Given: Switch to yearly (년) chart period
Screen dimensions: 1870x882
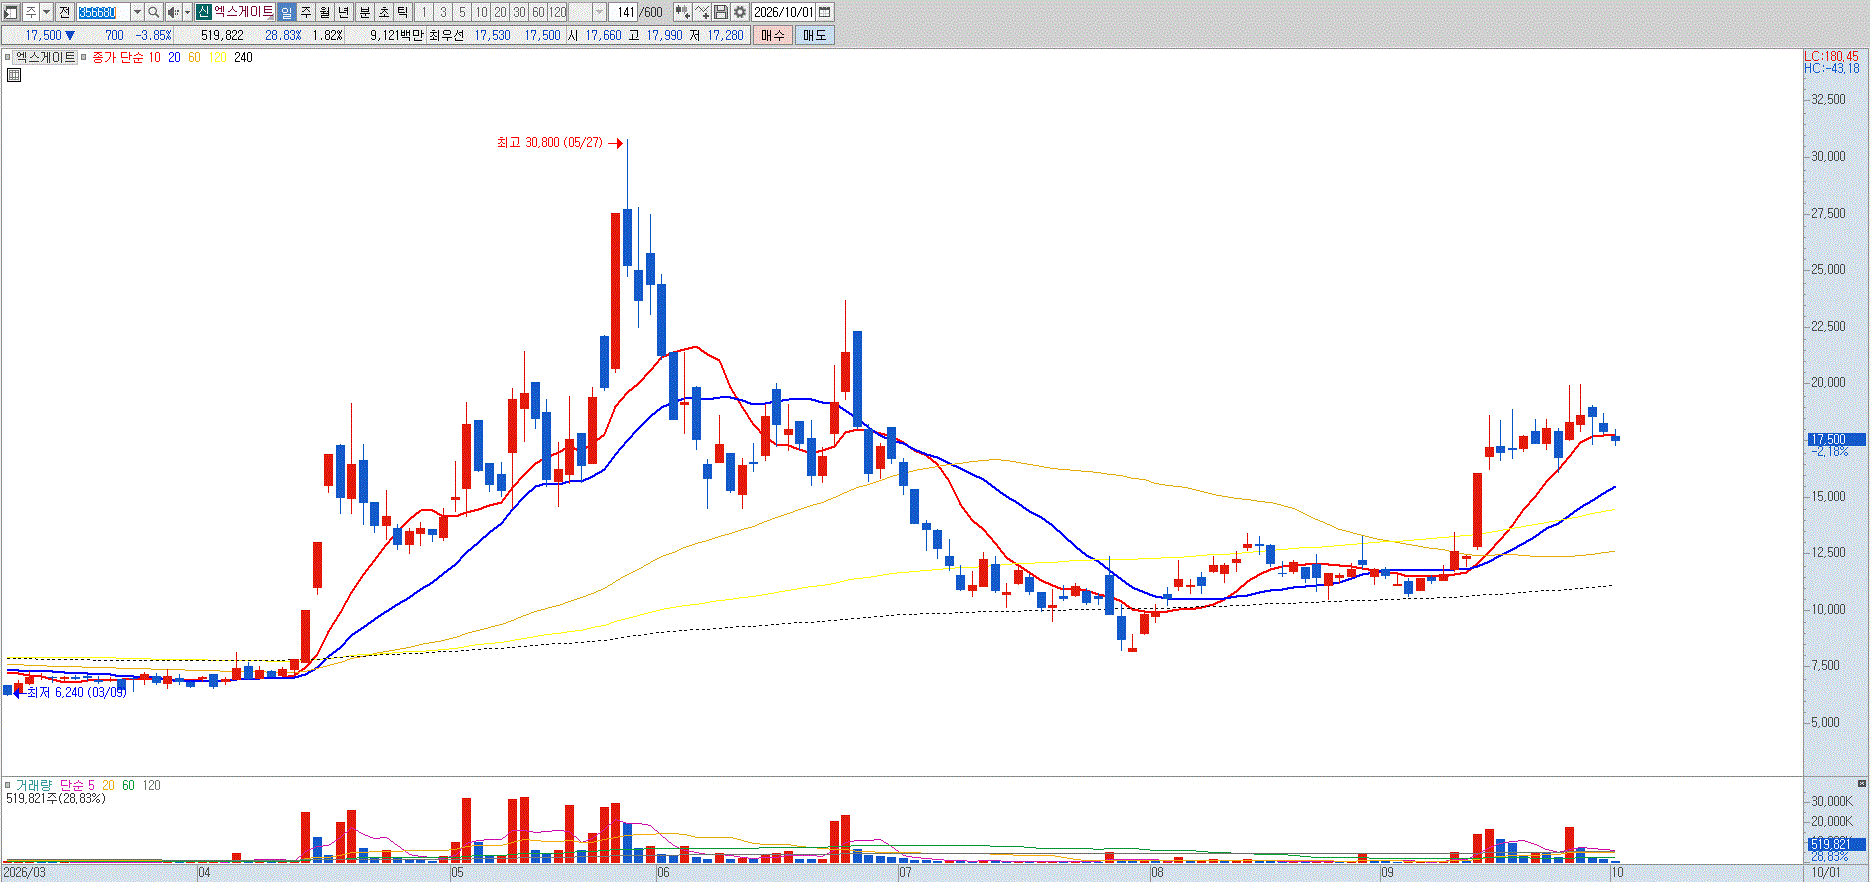Looking at the screenshot, I should [344, 12].
